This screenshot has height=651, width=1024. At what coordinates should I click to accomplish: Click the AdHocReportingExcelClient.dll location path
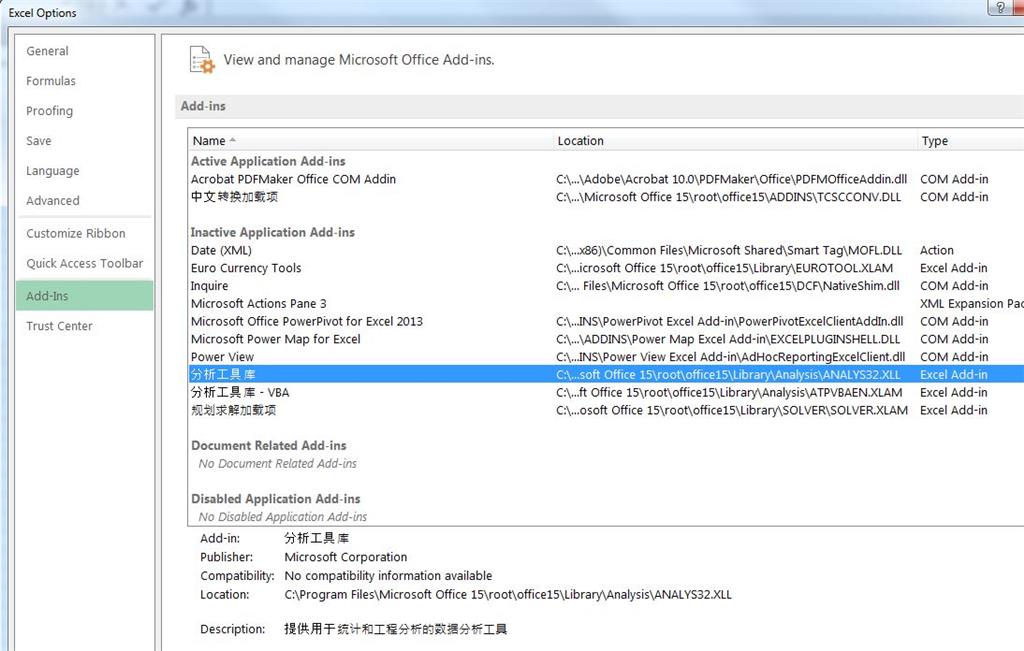tap(731, 357)
